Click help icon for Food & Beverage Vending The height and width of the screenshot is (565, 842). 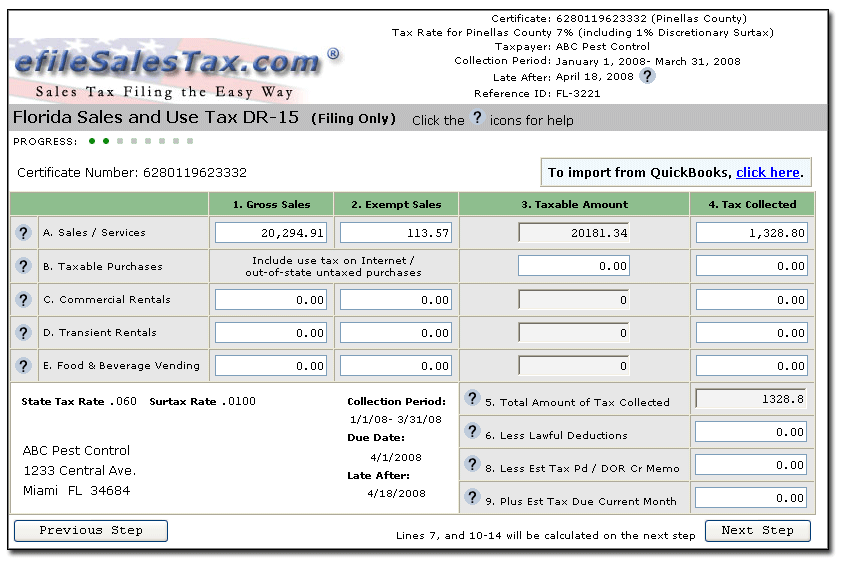tap(23, 366)
